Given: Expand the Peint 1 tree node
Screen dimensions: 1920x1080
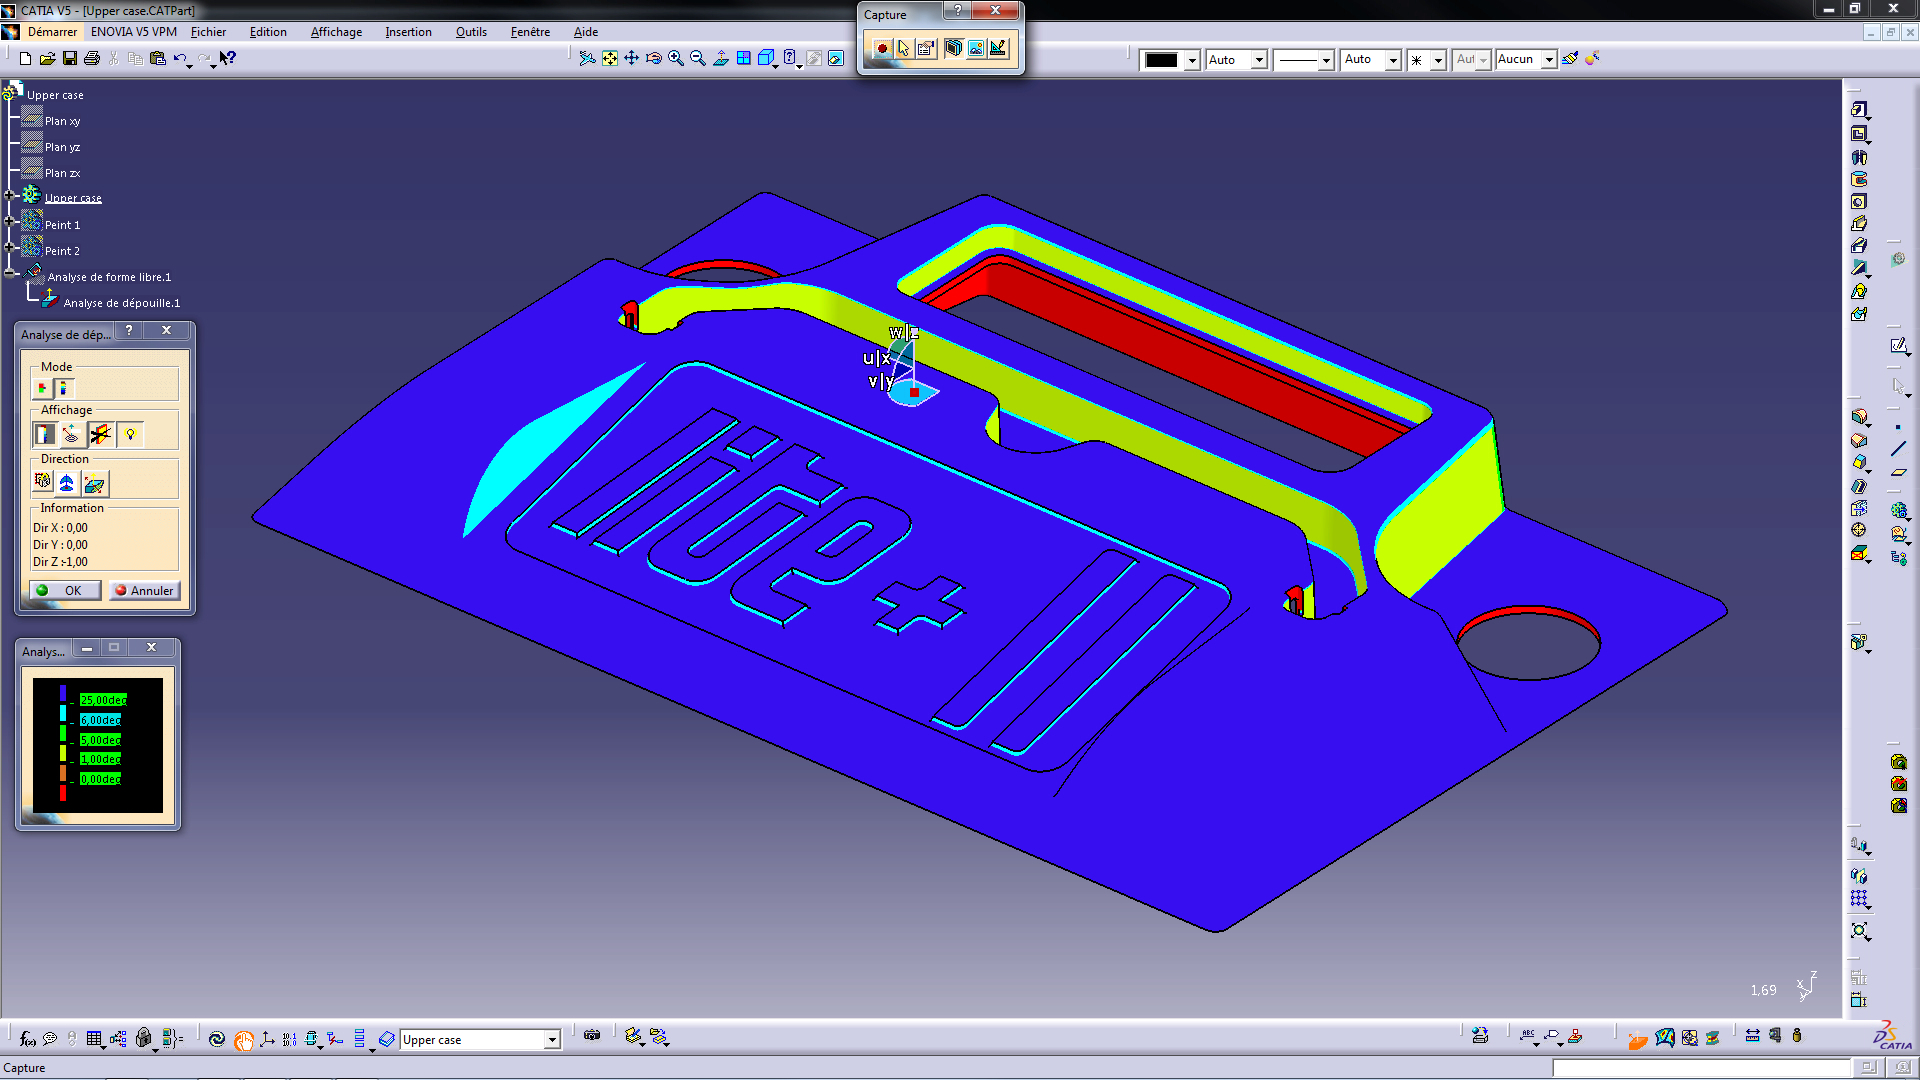Looking at the screenshot, I should coord(10,222).
